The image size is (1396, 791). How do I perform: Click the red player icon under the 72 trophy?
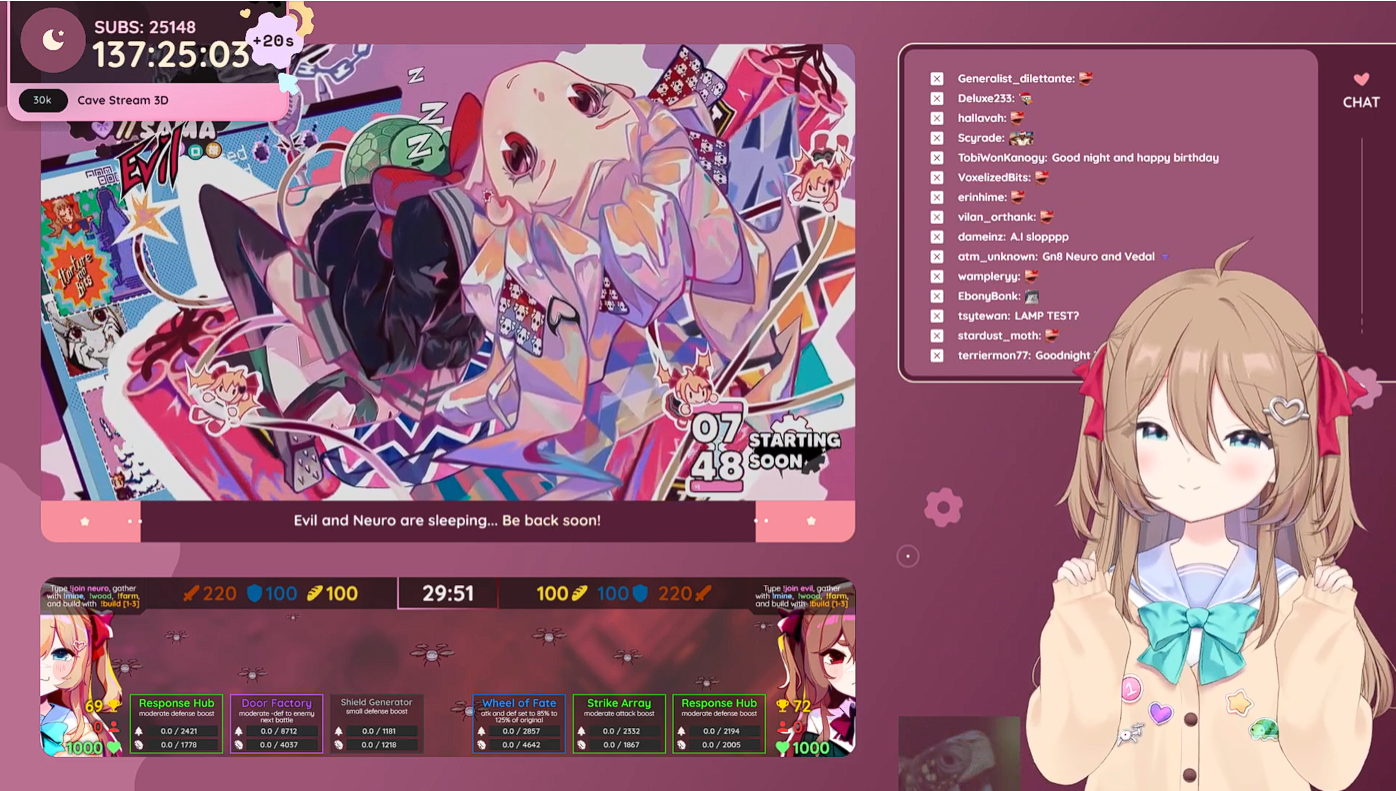[783, 727]
